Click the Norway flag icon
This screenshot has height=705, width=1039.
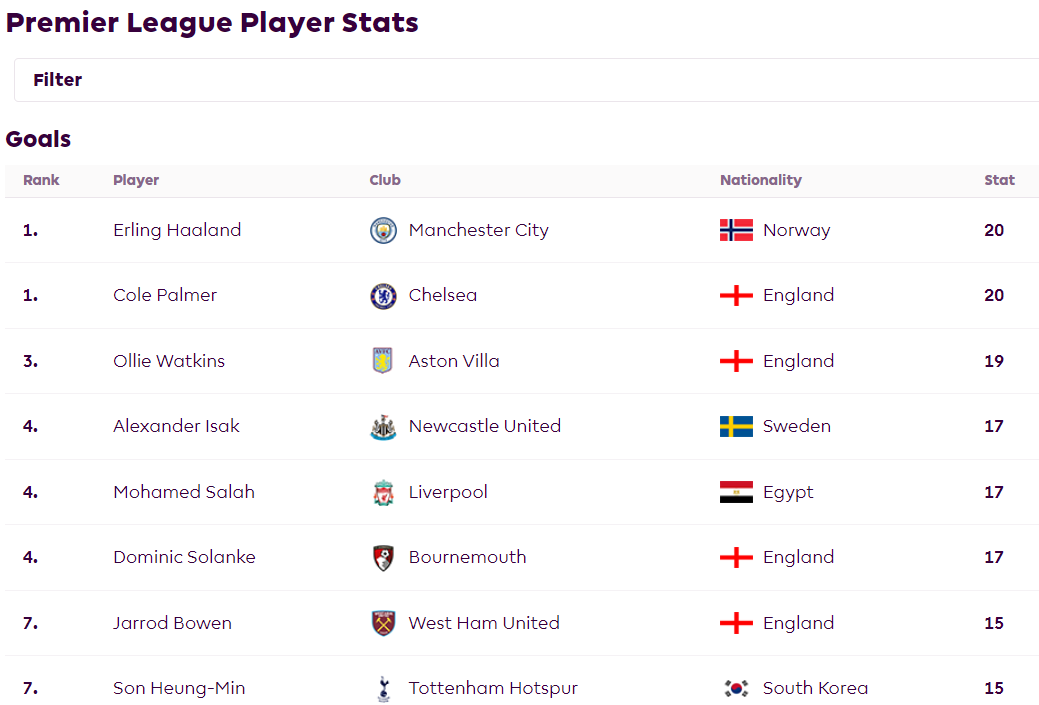(x=736, y=230)
